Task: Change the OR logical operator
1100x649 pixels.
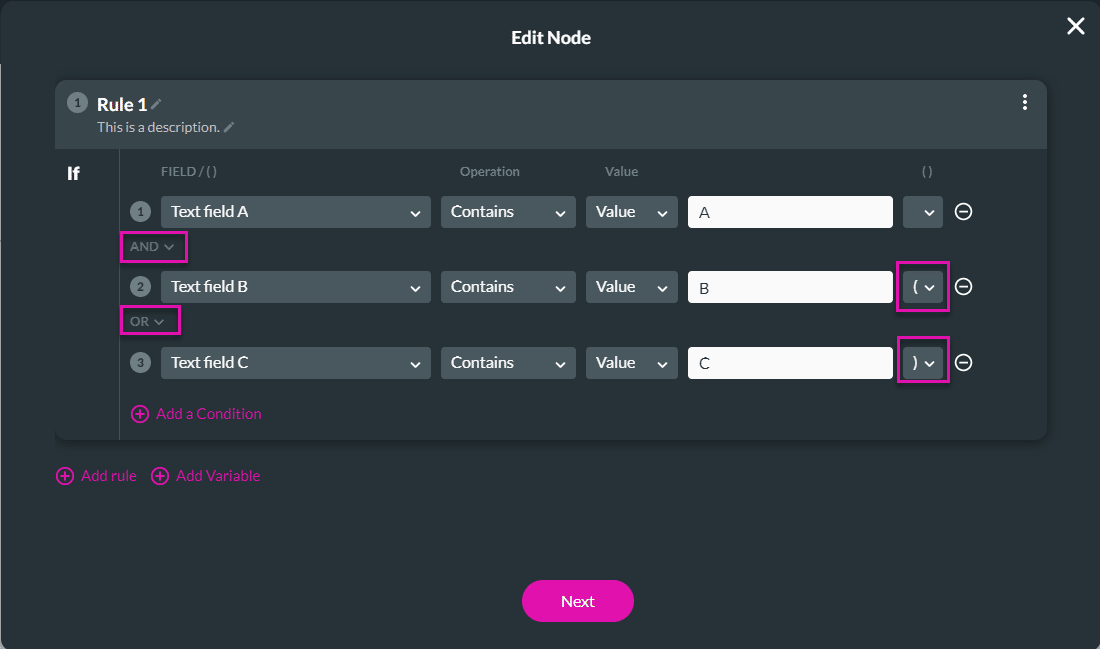Action: [148, 321]
